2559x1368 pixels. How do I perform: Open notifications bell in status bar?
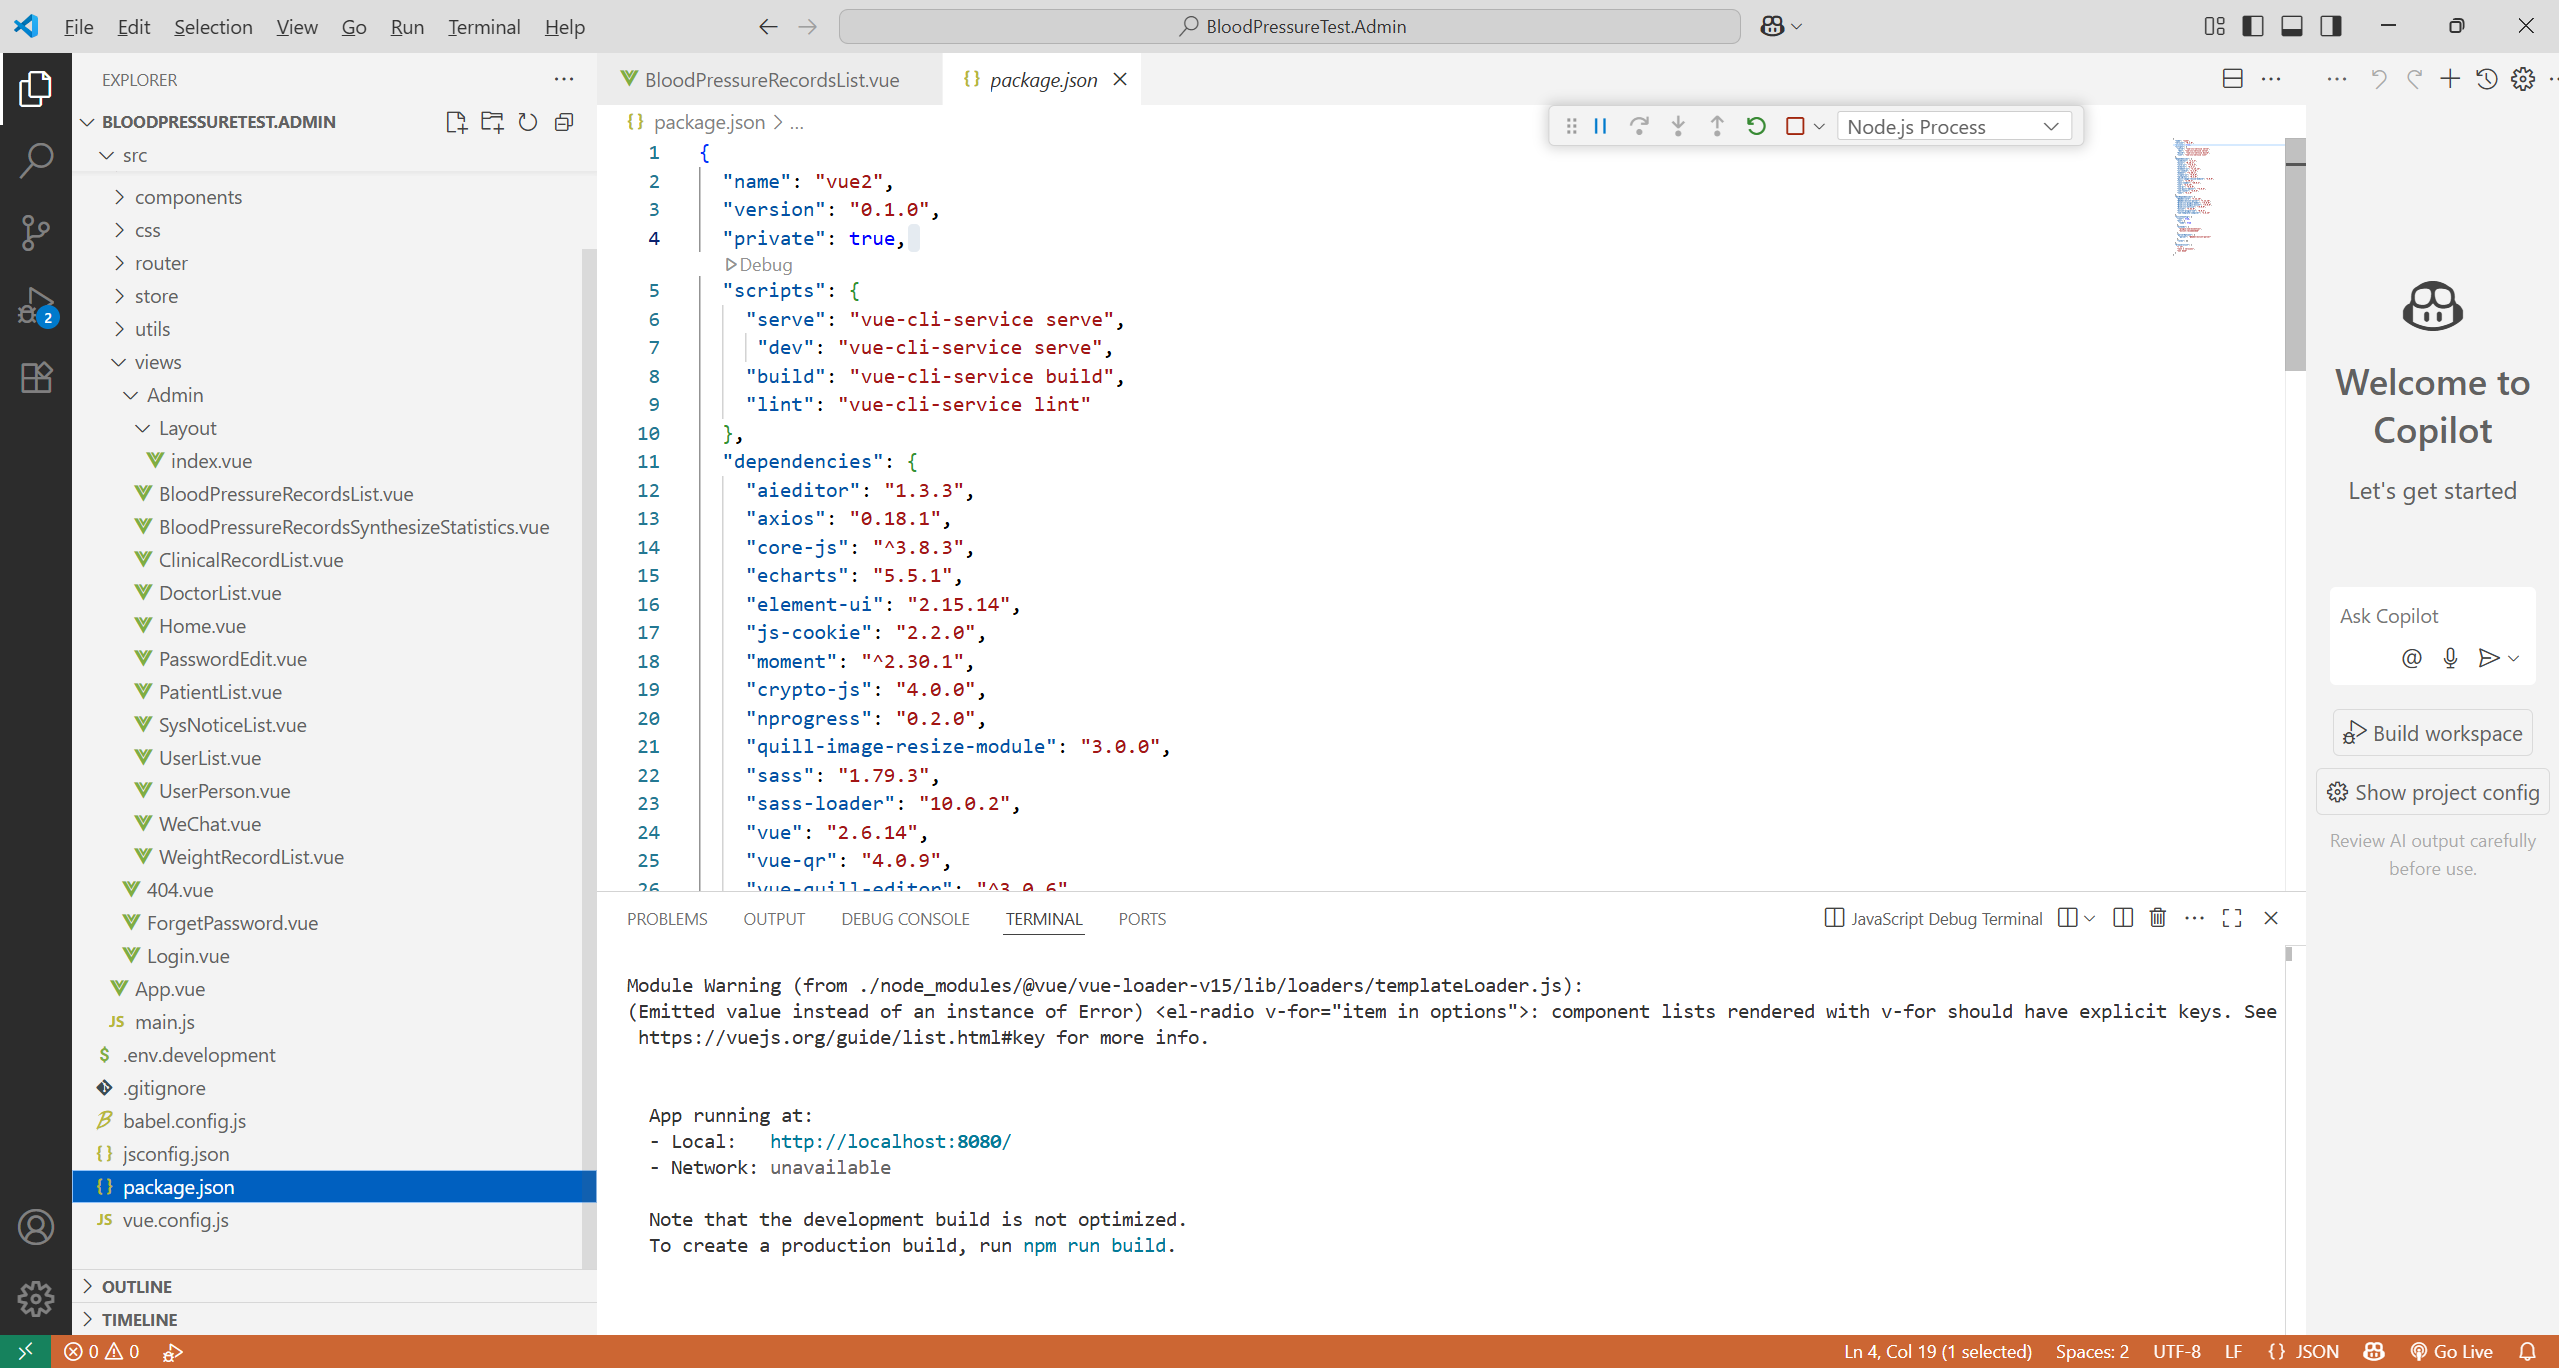tap(2527, 1352)
